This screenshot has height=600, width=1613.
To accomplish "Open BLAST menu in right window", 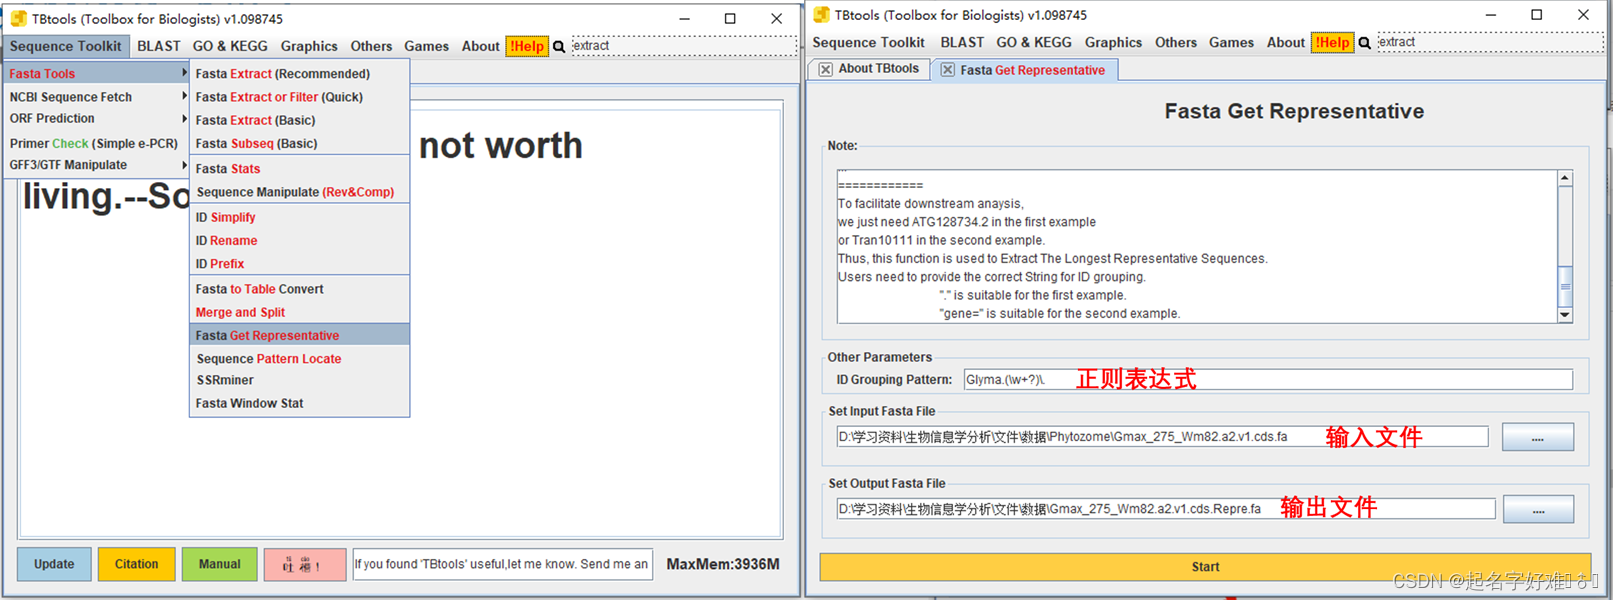I will point(962,42).
